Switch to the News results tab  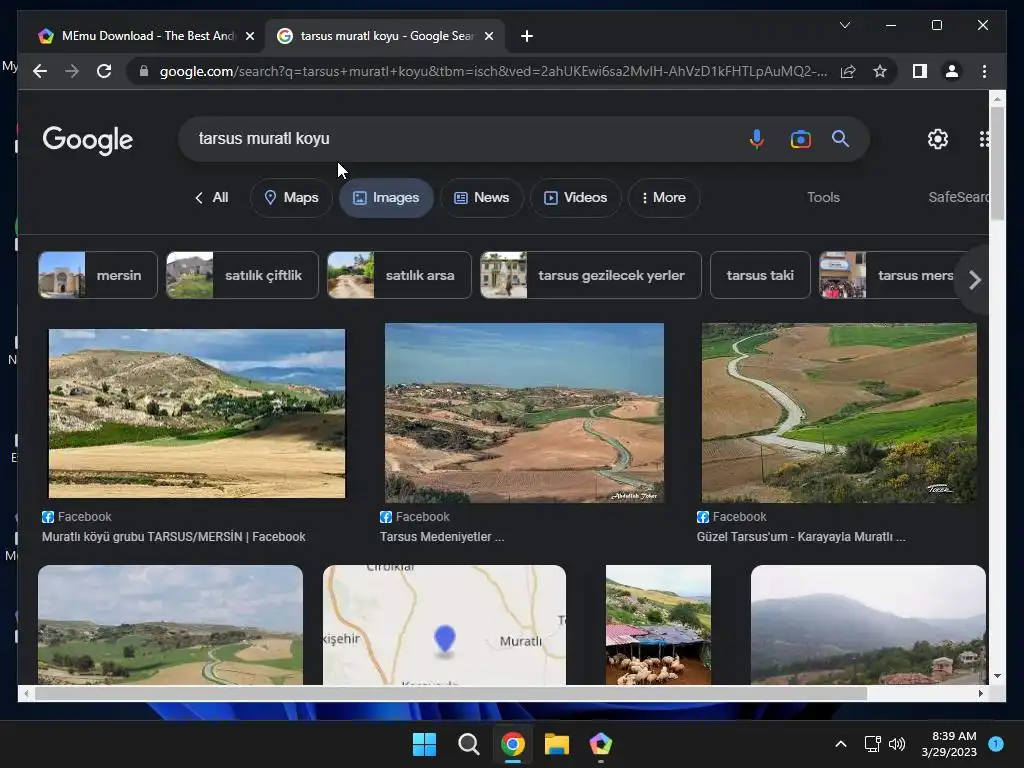tap(481, 198)
